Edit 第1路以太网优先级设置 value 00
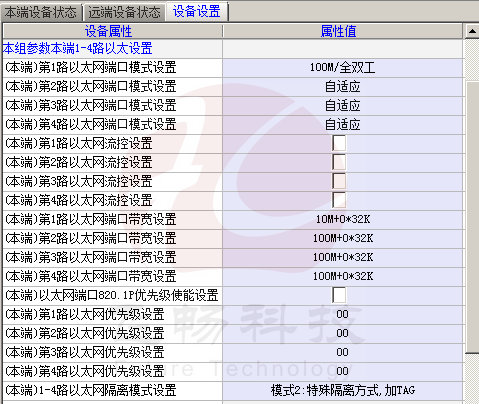Viewport: 479px width, 404px height. coord(343,314)
